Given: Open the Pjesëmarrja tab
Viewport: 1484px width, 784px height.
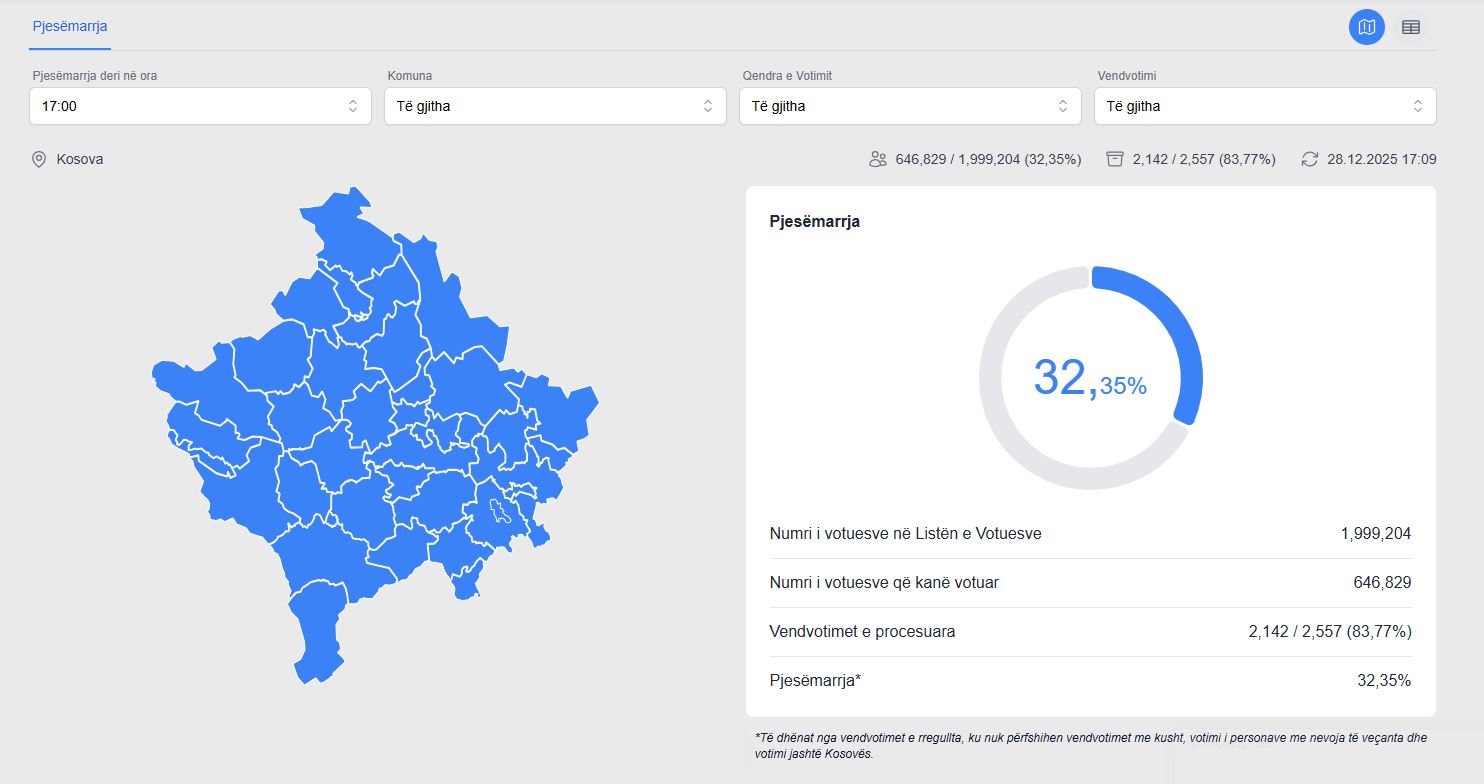Looking at the screenshot, I should [70, 26].
